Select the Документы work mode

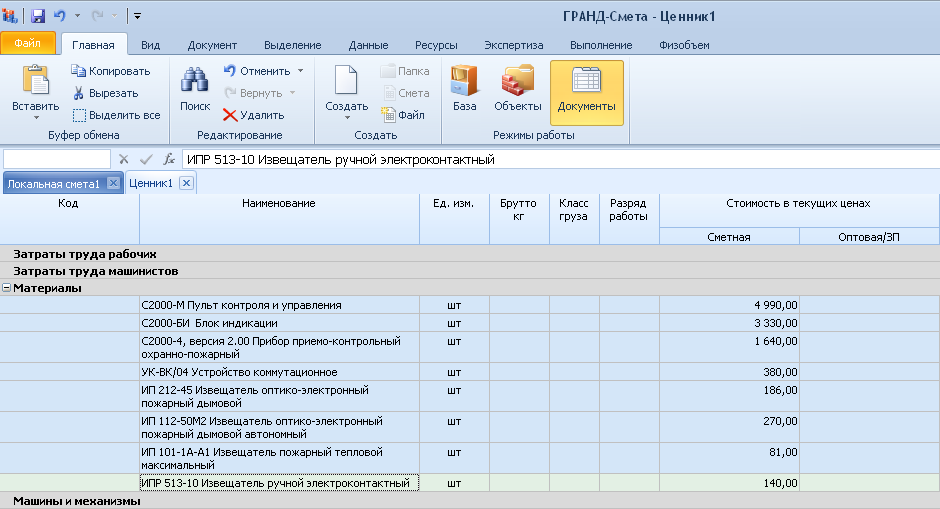pos(587,92)
